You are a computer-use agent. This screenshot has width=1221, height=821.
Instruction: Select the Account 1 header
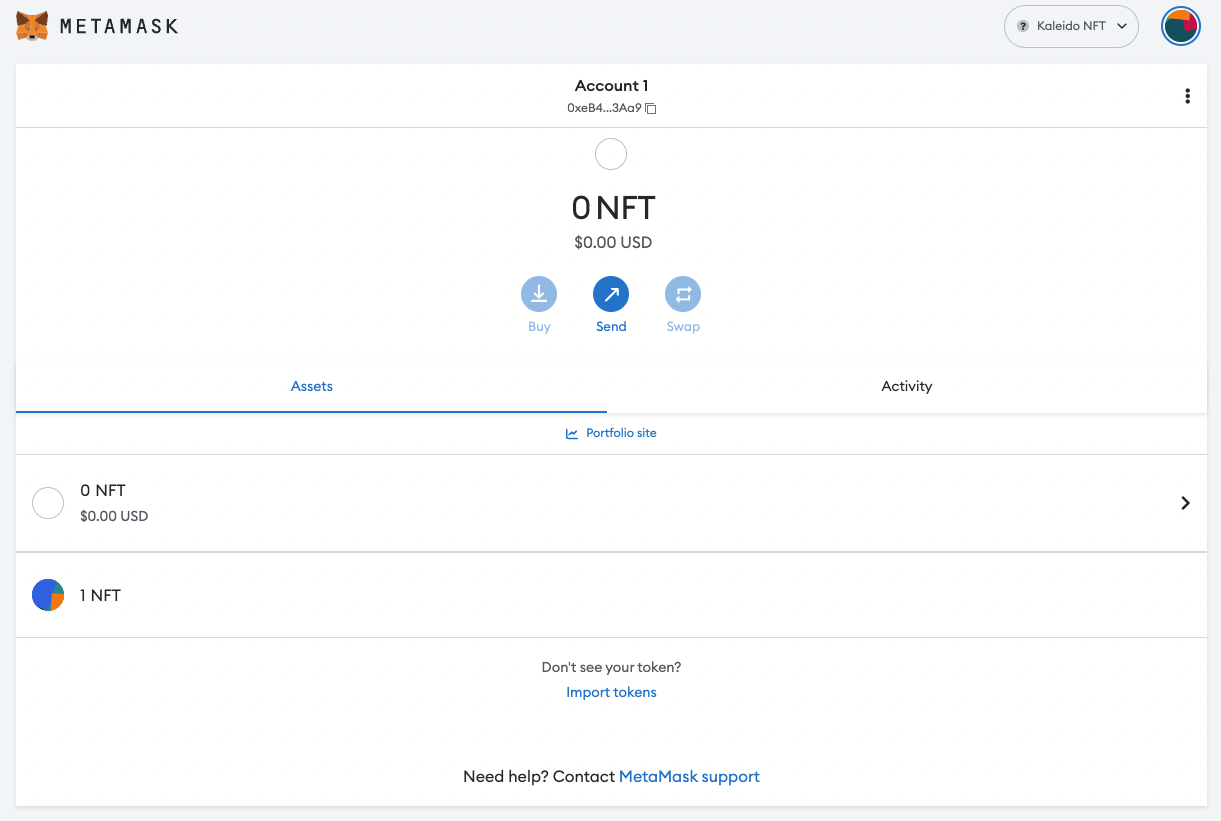click(x=611, y=85)
